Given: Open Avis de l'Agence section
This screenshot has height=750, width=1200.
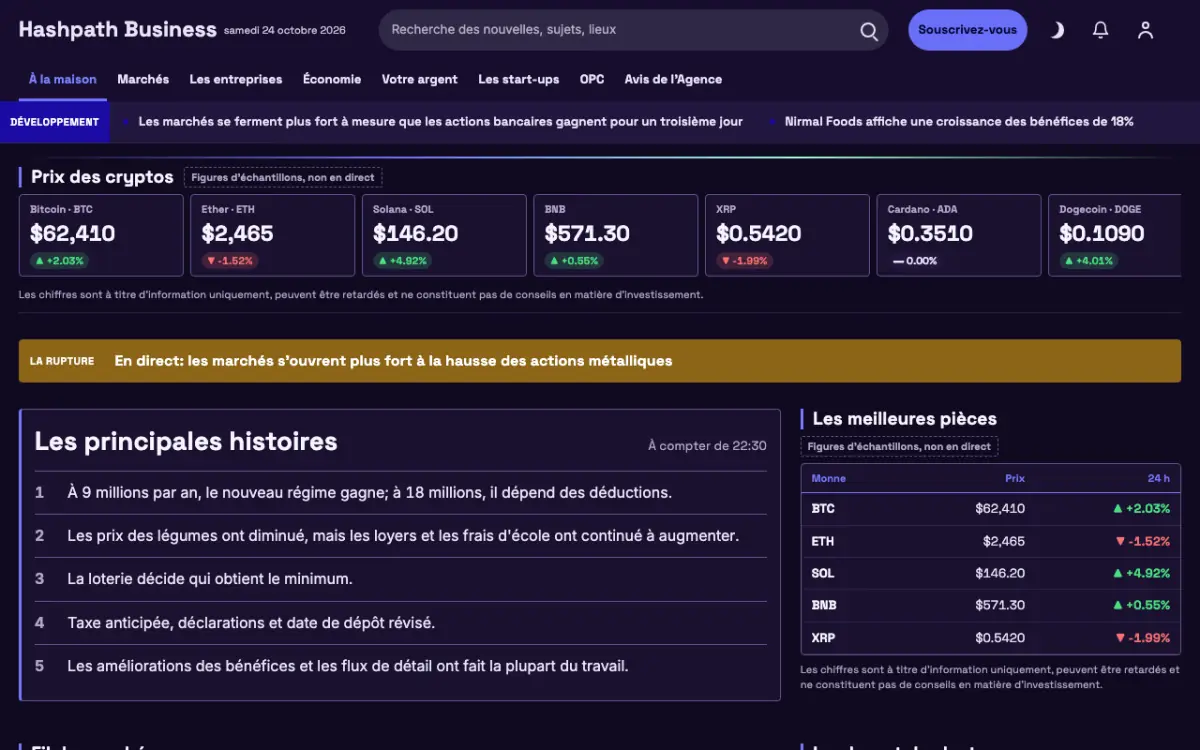Looking at the screenshot, I should coord(673,80).
